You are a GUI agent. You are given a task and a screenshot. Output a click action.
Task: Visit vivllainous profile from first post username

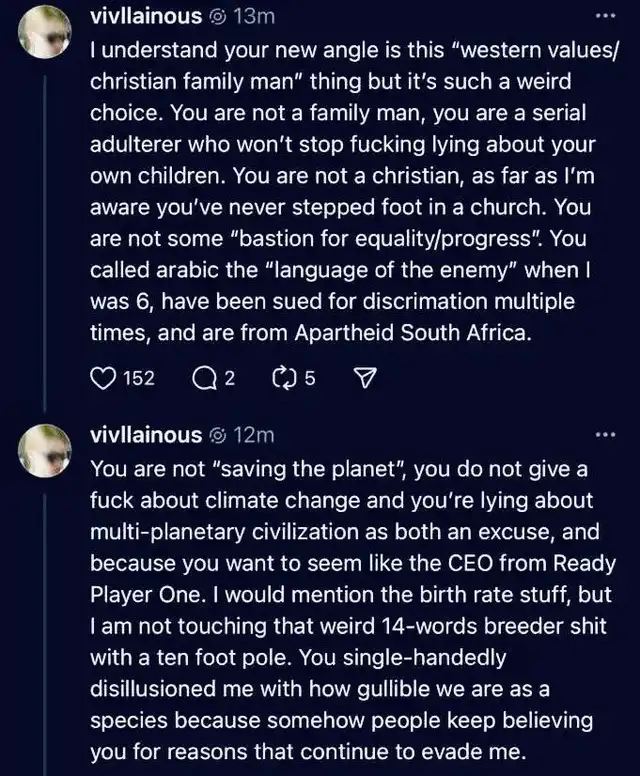(146, 17)
